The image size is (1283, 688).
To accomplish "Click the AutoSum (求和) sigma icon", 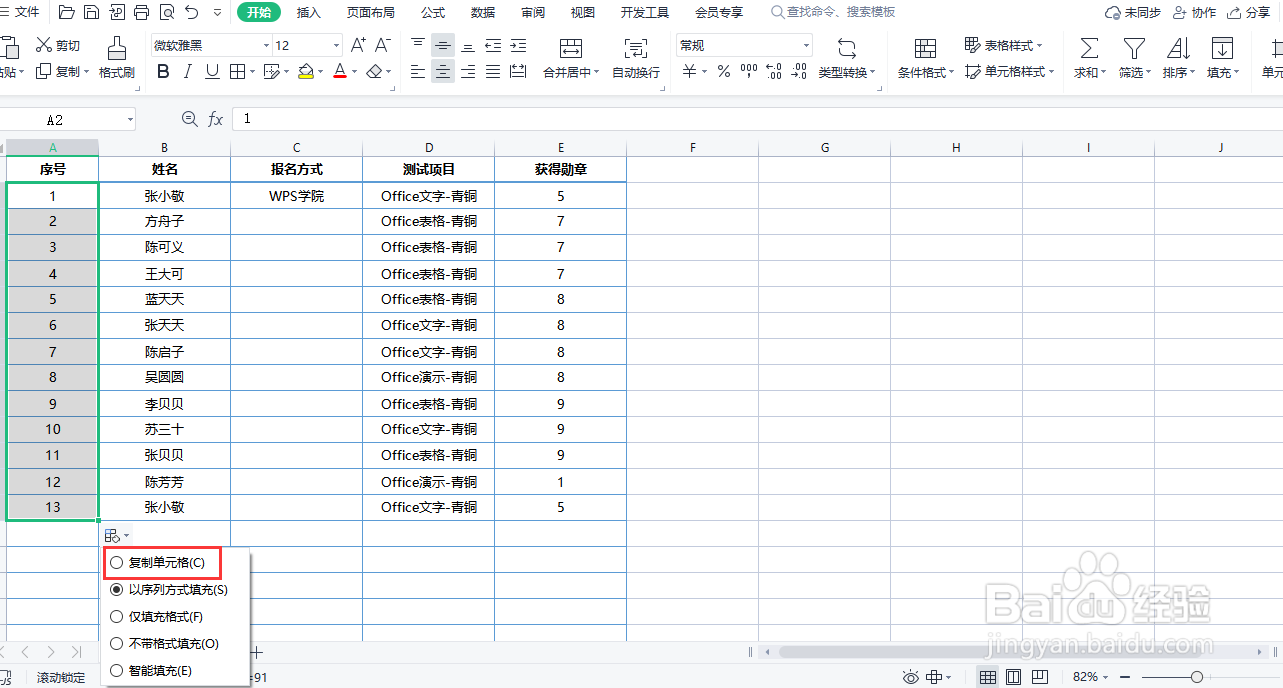I will (1089, 48).
